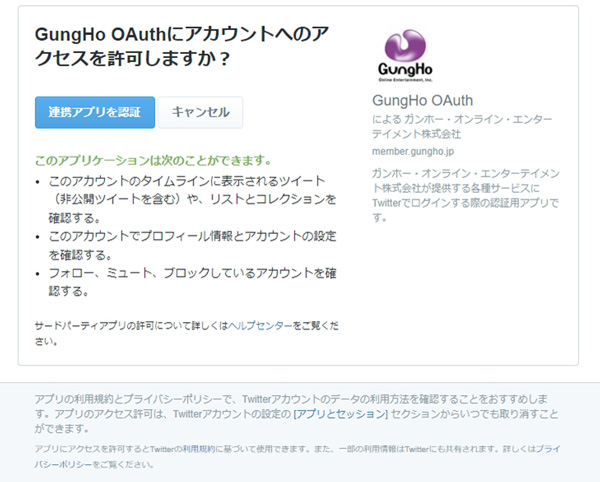Click the GungHo purple logo image

tap(405, 56)
